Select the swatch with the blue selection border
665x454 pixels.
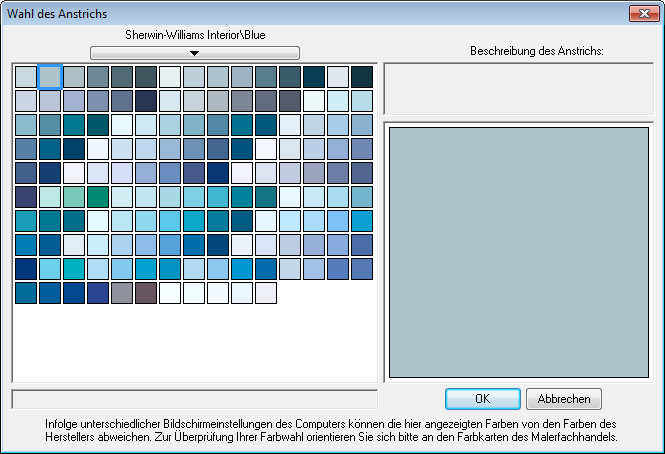50,77
